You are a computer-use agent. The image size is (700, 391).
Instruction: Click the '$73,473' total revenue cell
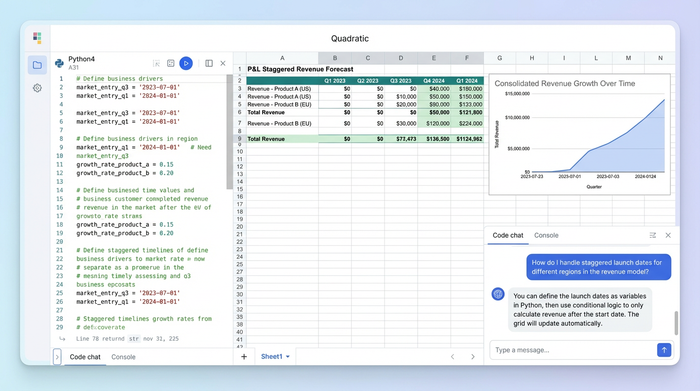click(x=401, y=139)
